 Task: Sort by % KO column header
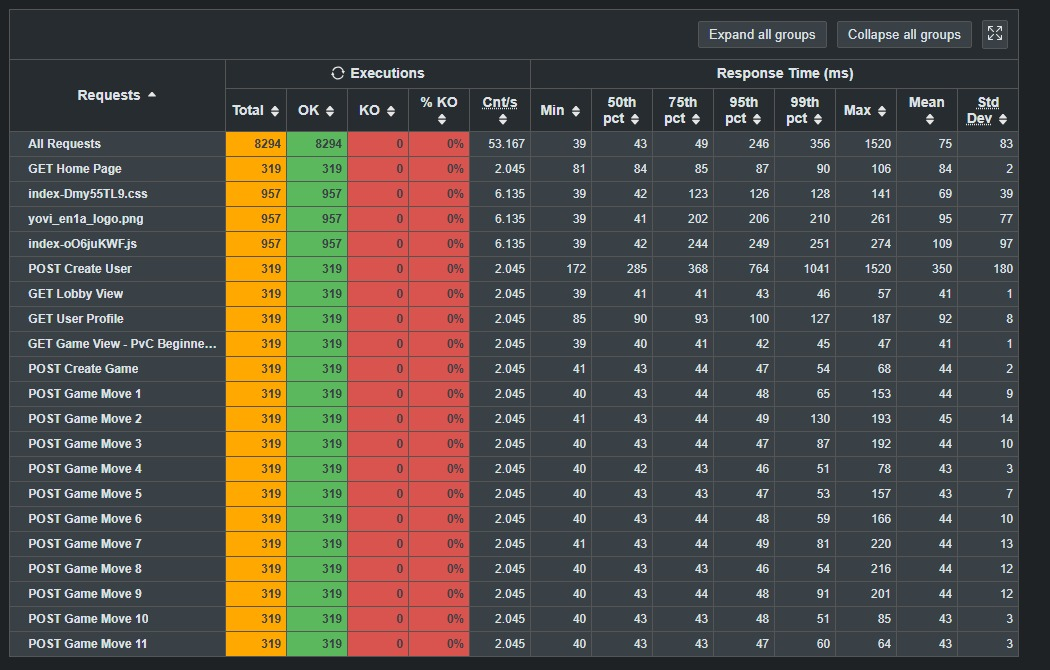439,110
